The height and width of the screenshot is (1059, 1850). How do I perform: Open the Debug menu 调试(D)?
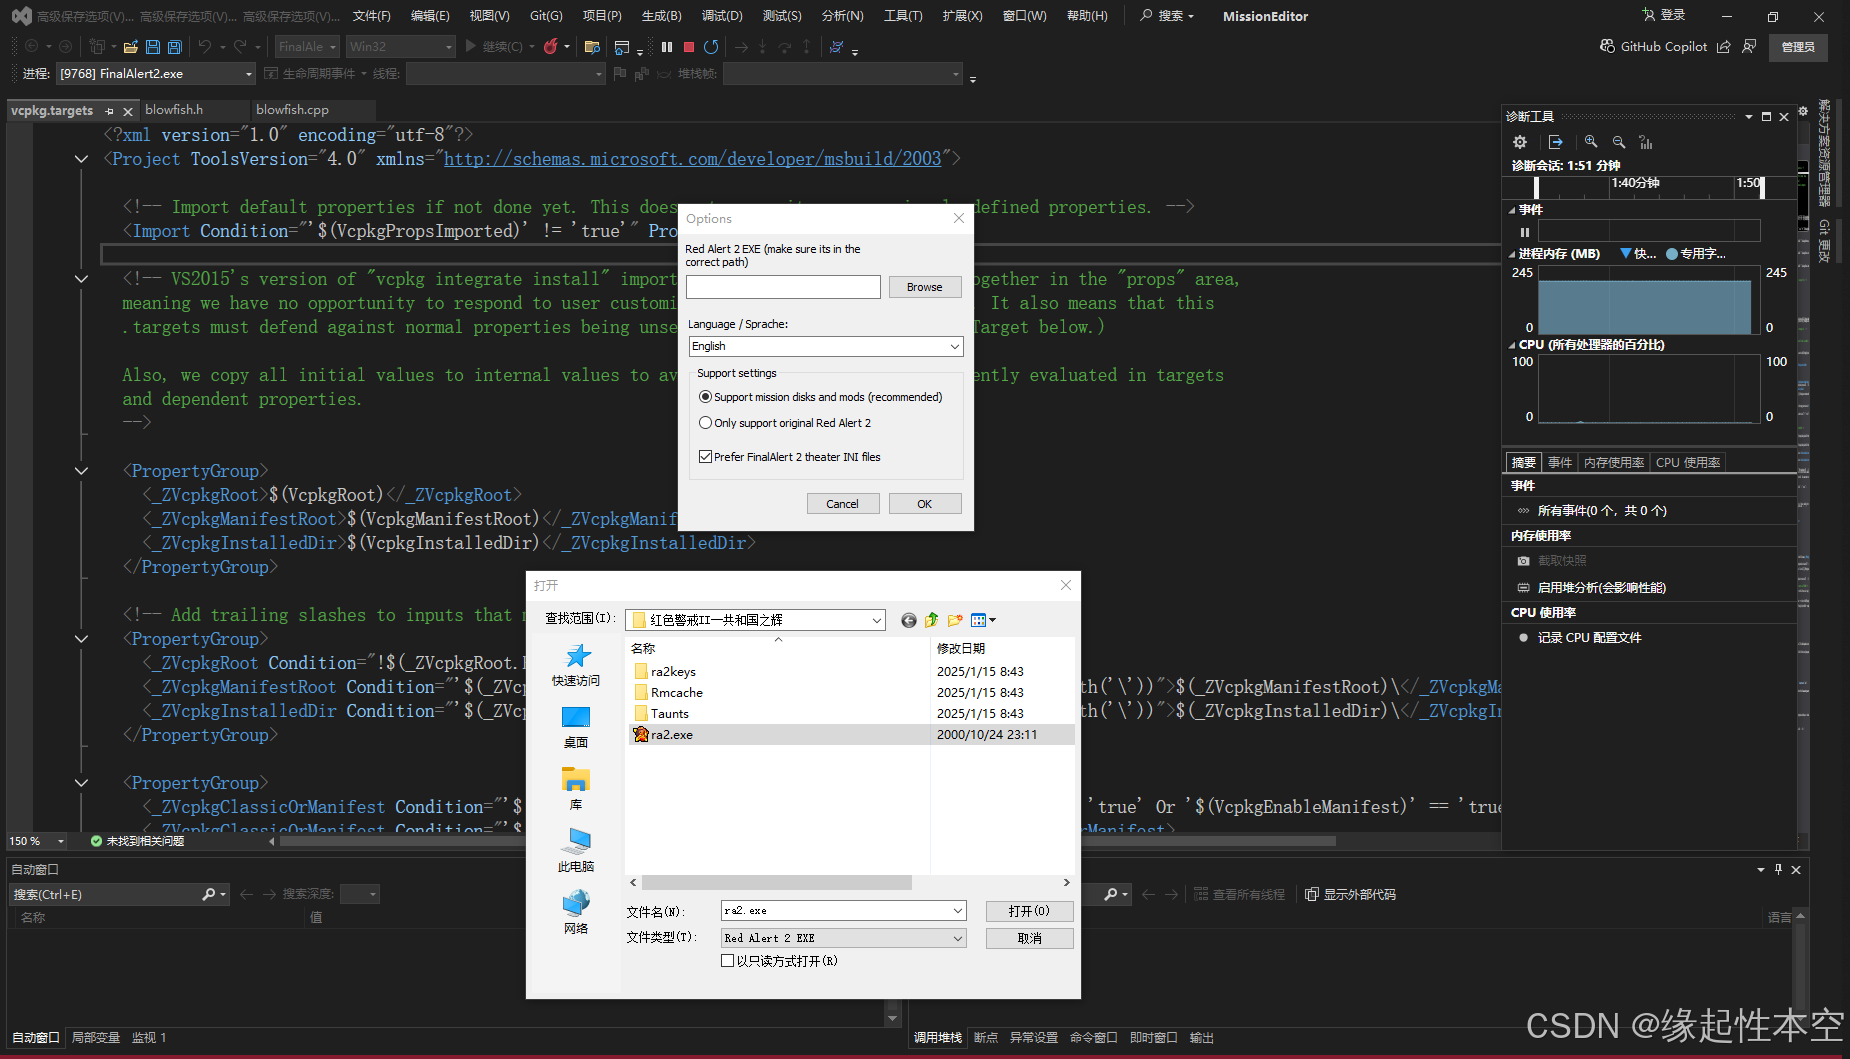click(x=722, y=16)
